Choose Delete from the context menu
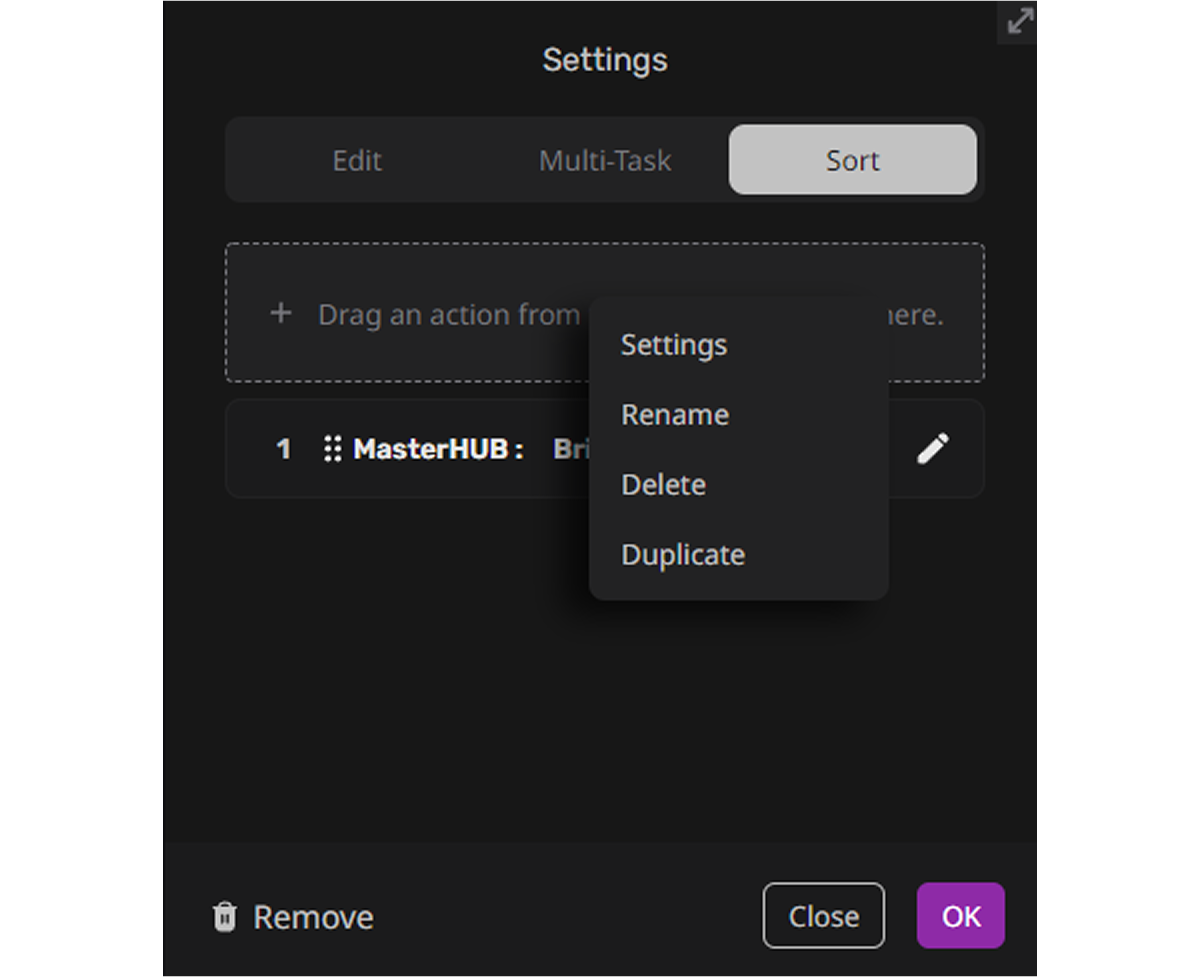 (x=664, y=485)
